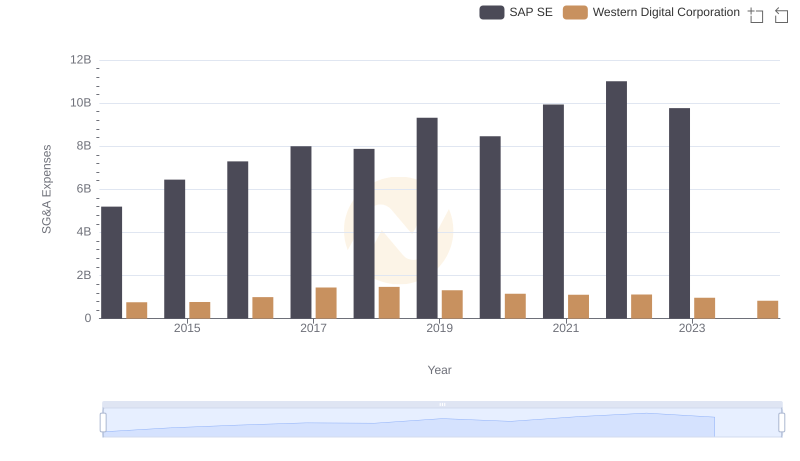
Task: Click the top grip of the zoom slider
Action: (442, 404)
